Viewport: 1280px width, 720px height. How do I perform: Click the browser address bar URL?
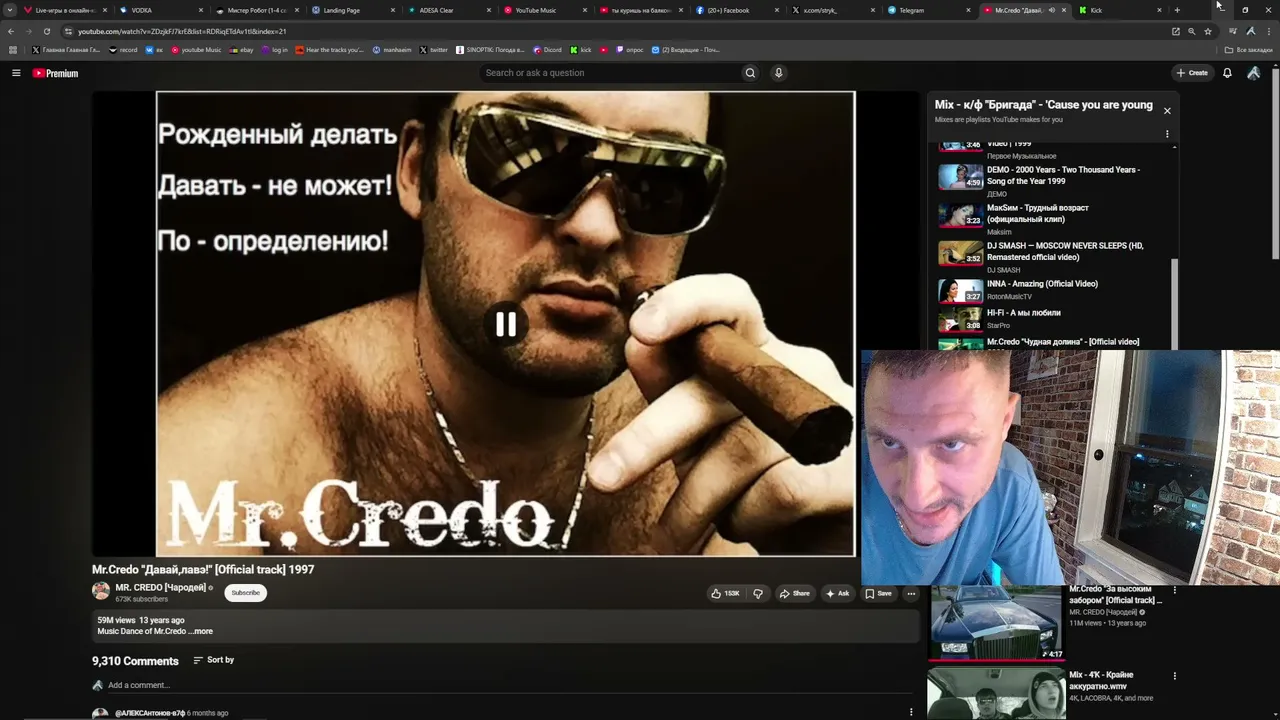[x=182, y=31]
